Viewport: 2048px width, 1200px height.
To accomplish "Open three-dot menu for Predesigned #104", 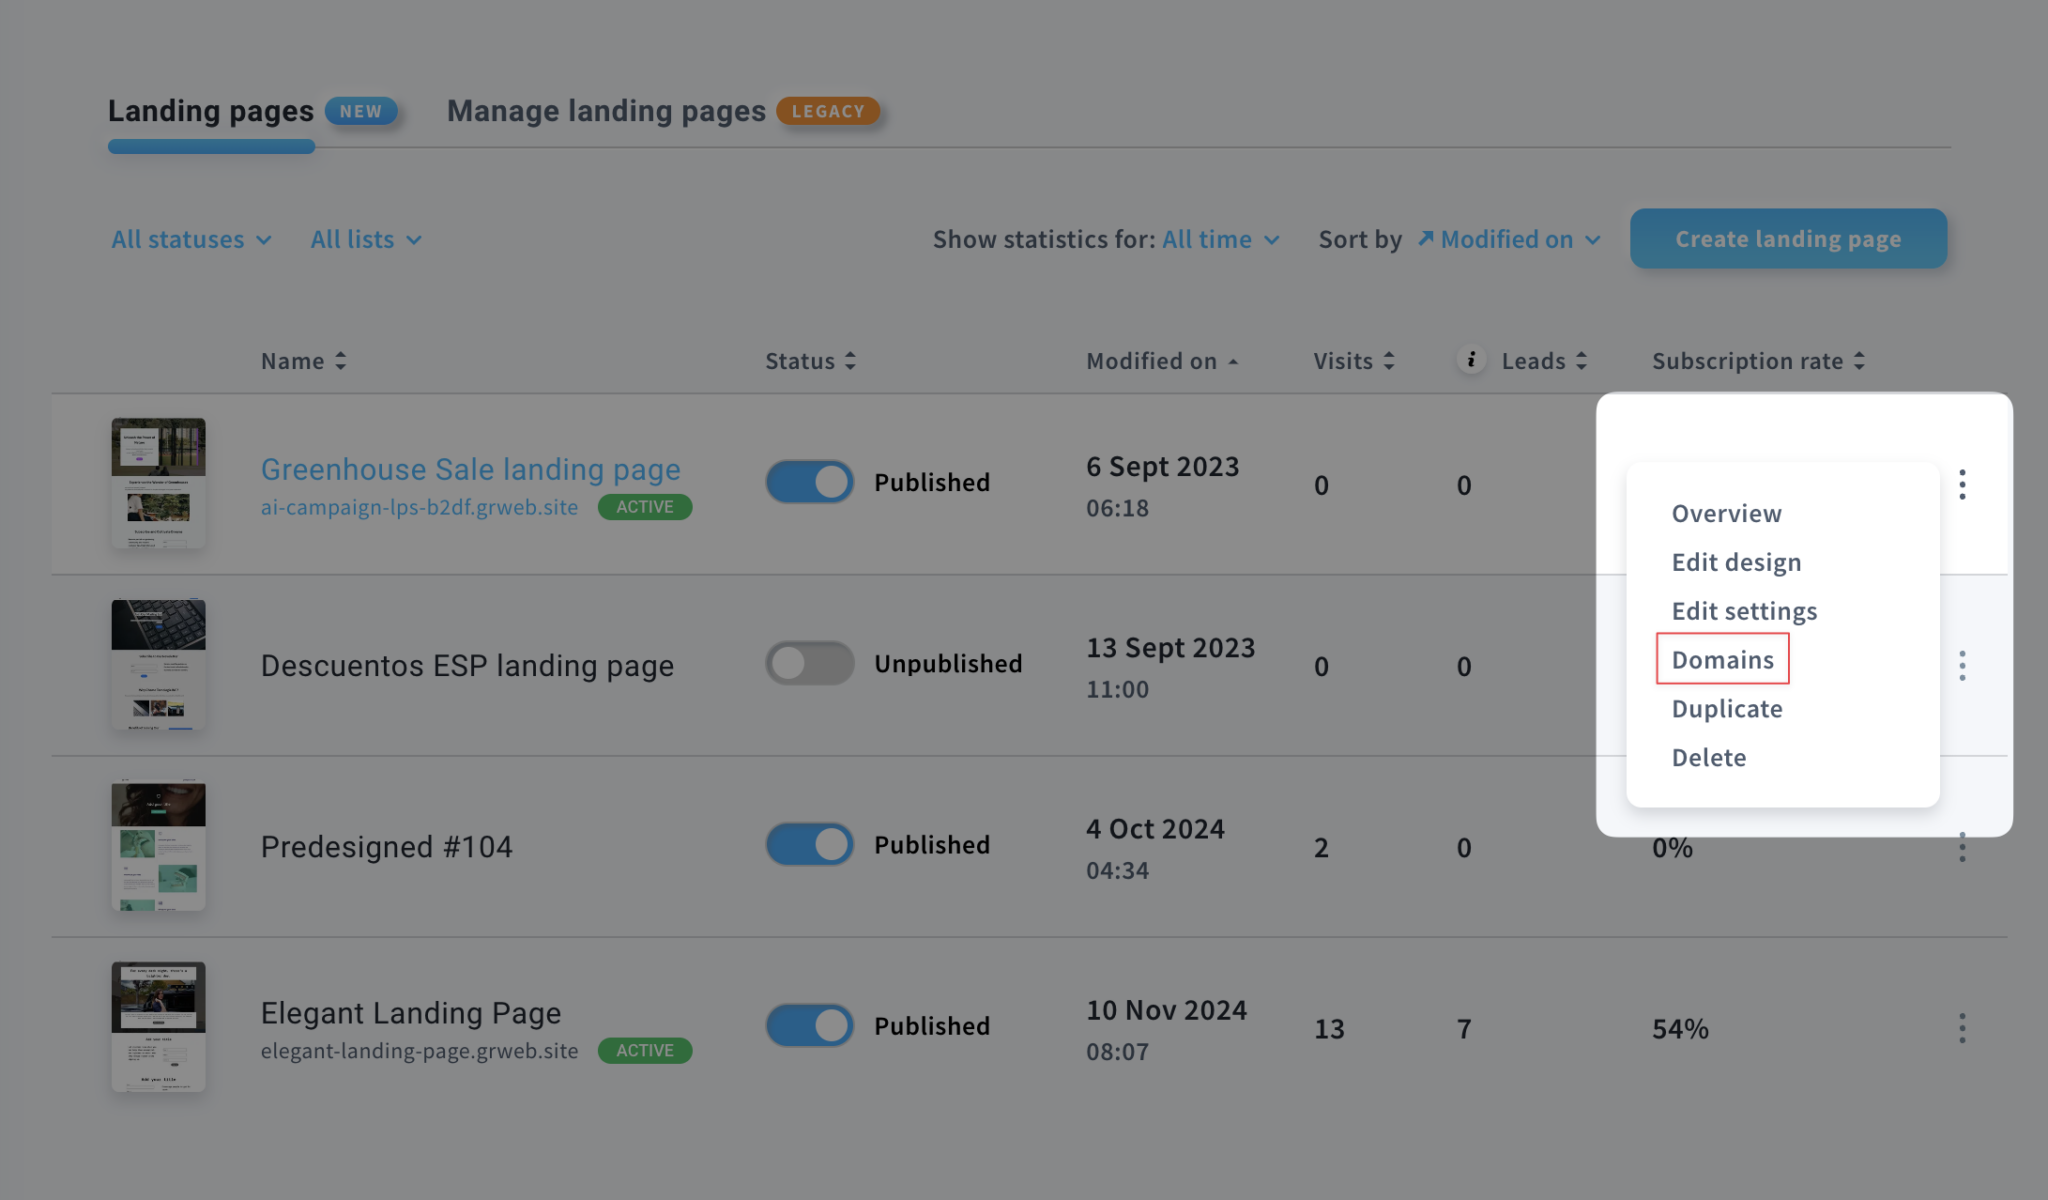I will (x=1962, y=846).
